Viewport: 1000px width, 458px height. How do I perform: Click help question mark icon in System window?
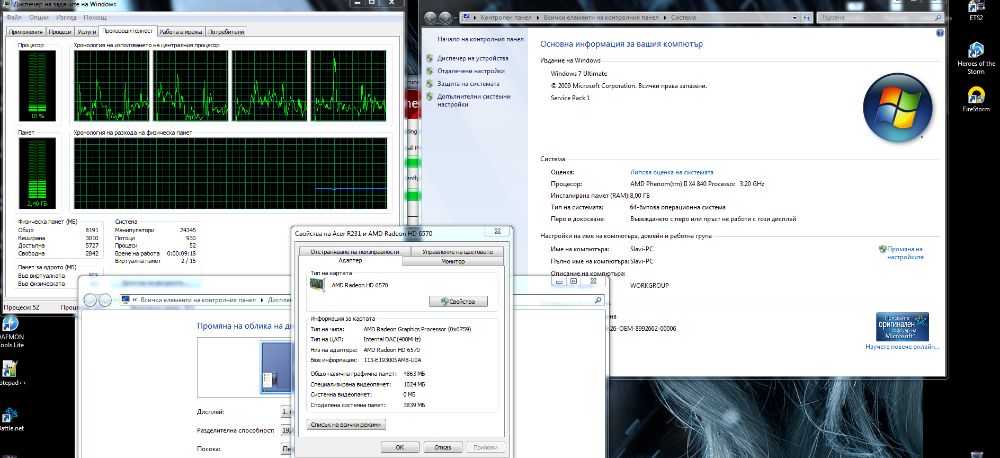[939, 33]
